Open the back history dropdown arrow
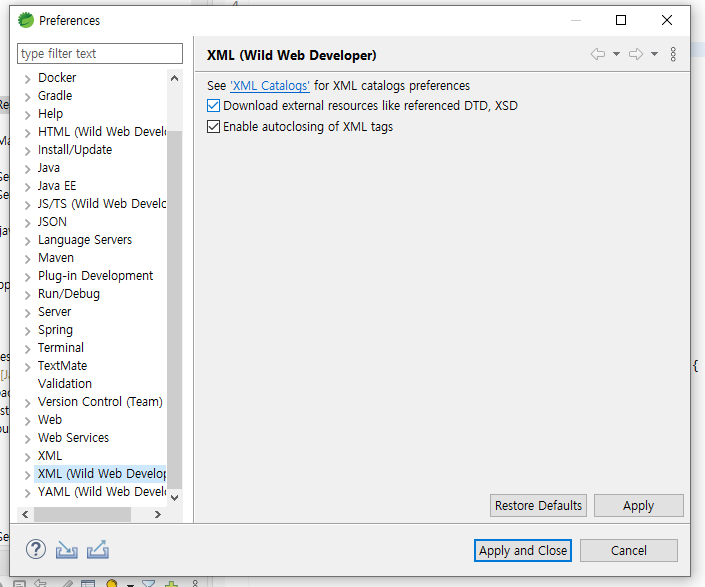705x587 pixels. click(616, 54)
